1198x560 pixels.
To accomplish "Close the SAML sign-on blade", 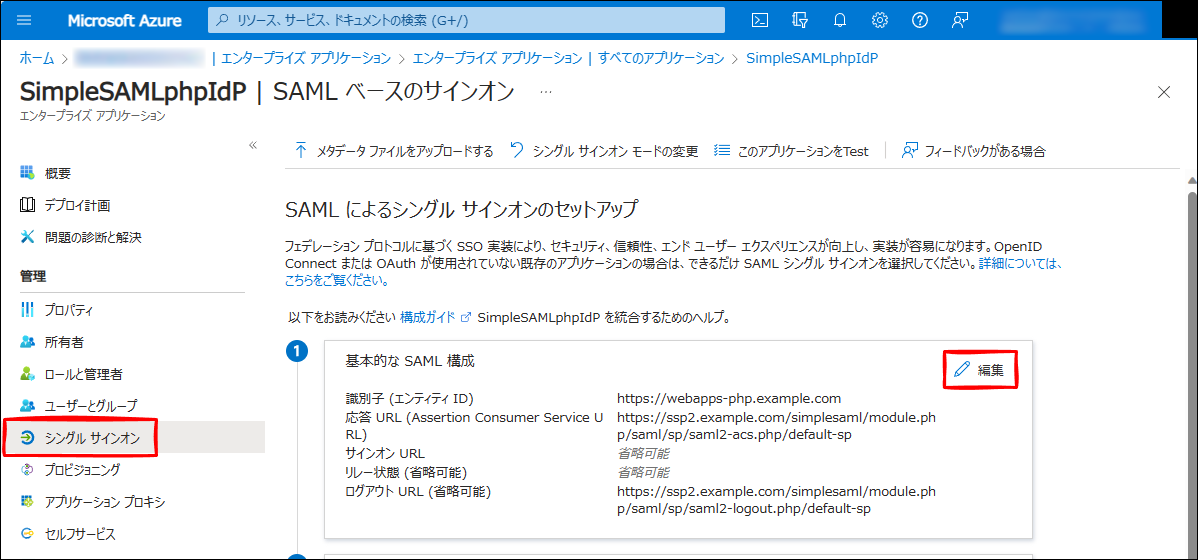I will point(1163,92).
